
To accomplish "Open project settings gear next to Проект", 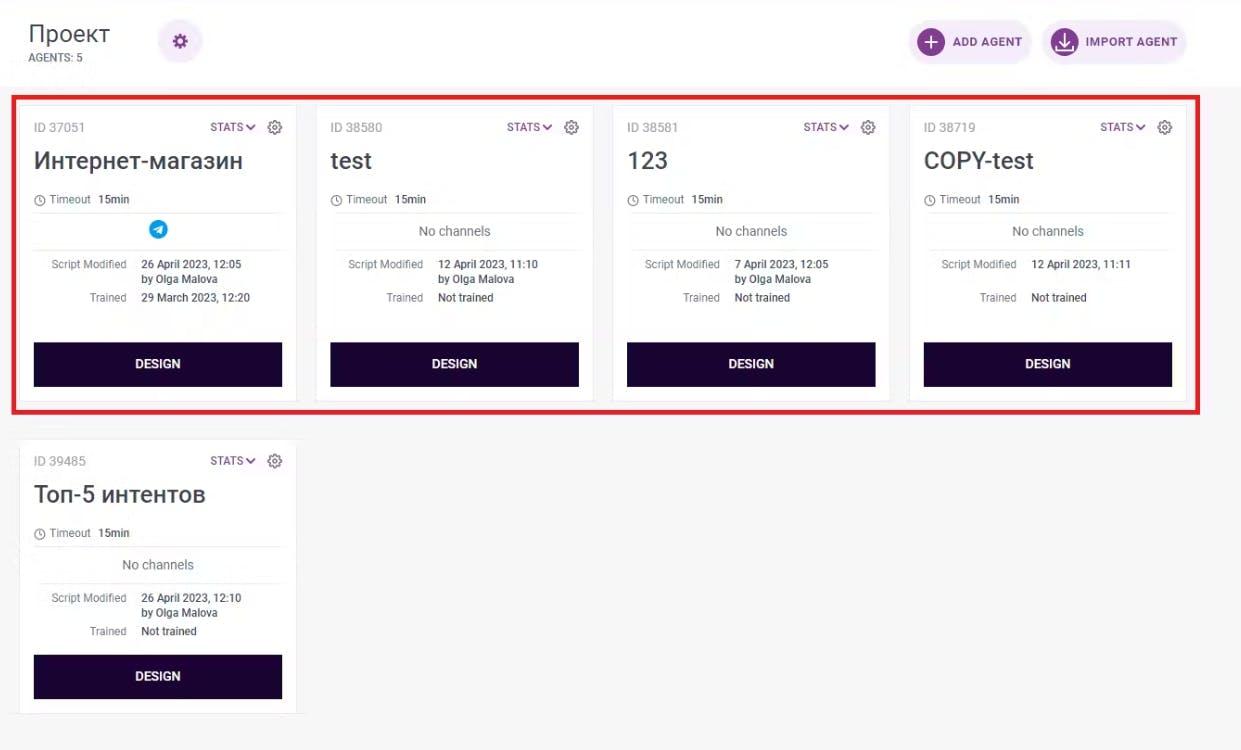I will (x=180, y=41).
